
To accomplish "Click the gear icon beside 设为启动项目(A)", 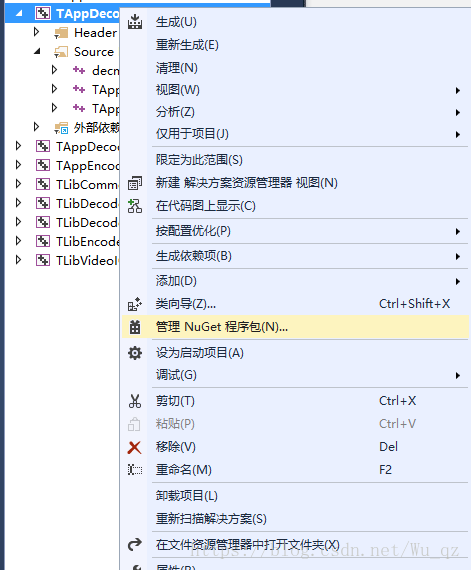I will pyautogui.click(x=135, y=353).
